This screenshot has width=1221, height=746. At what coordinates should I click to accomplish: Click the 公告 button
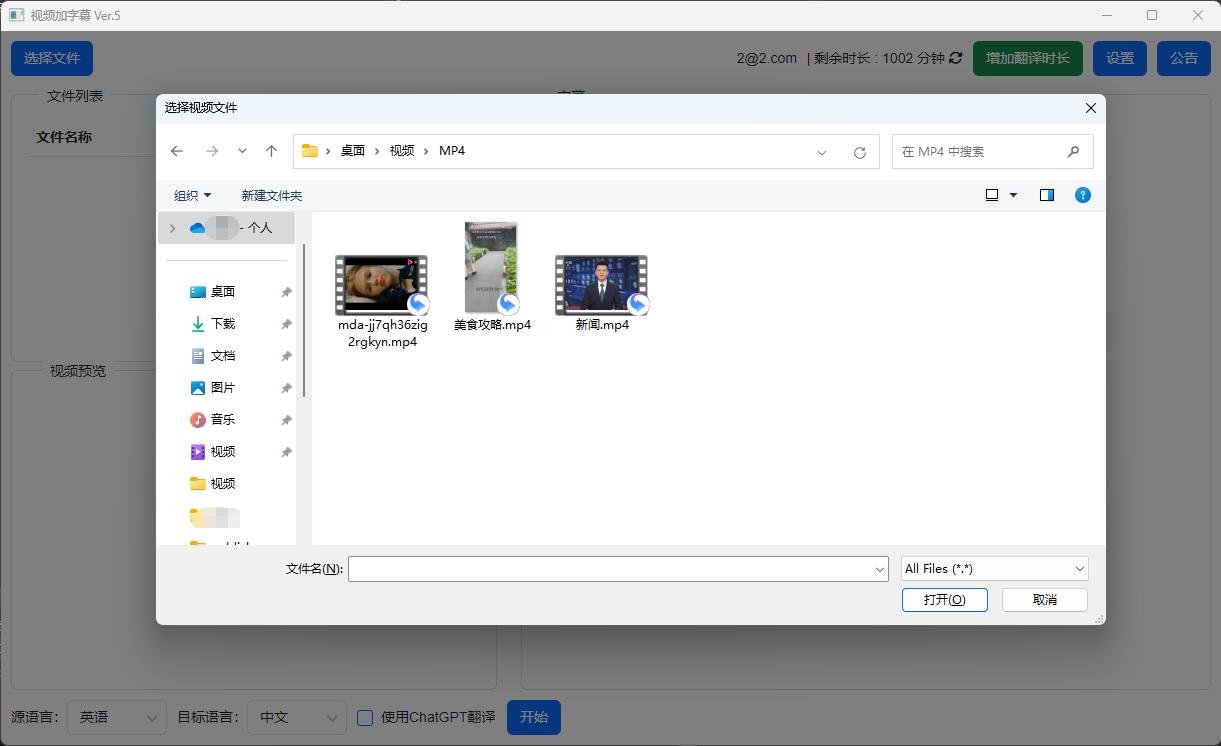(1183, 58)
